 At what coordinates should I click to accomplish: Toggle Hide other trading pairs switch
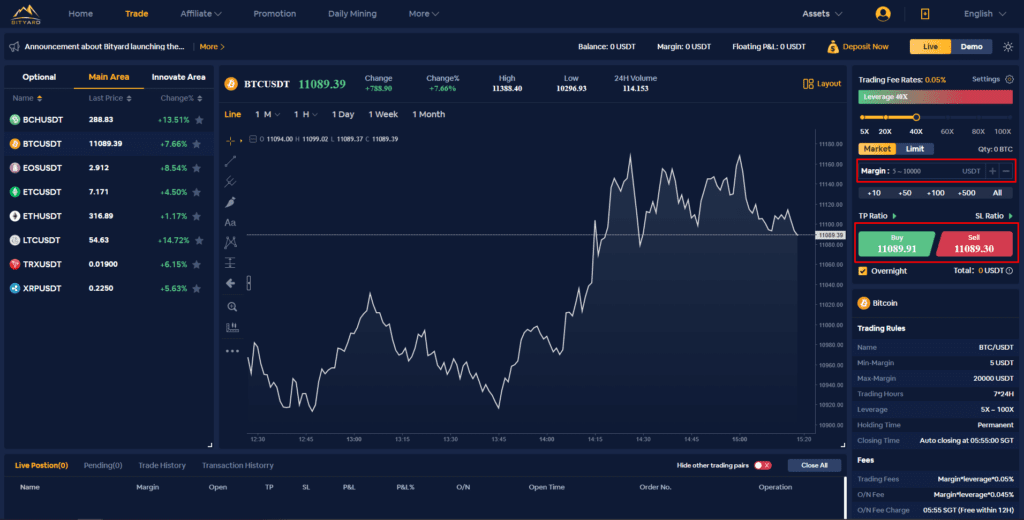click(763, 465)
